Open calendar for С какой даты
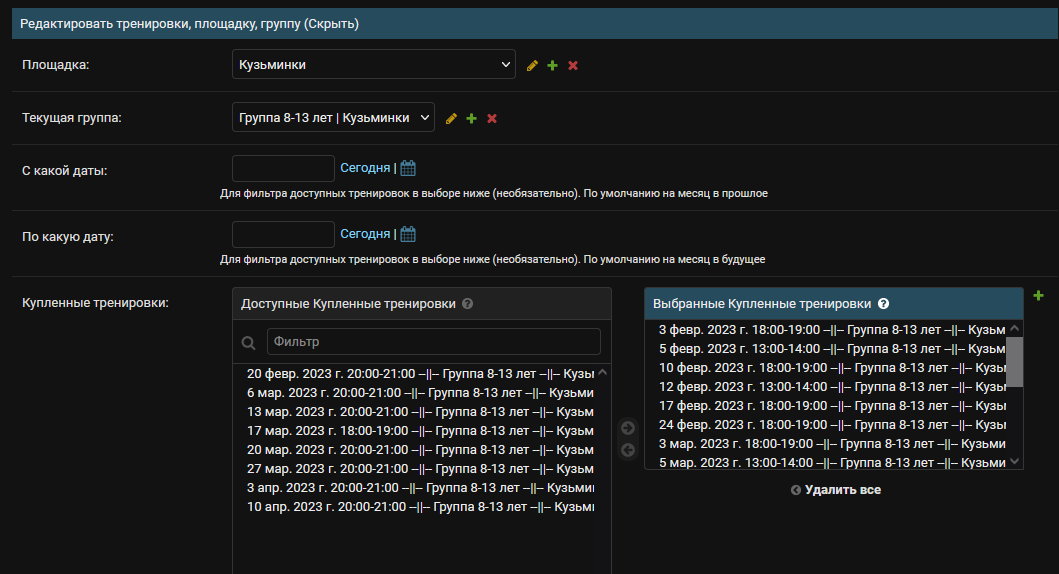Viewport: 1059px width, 574px height. pos(408,168)
